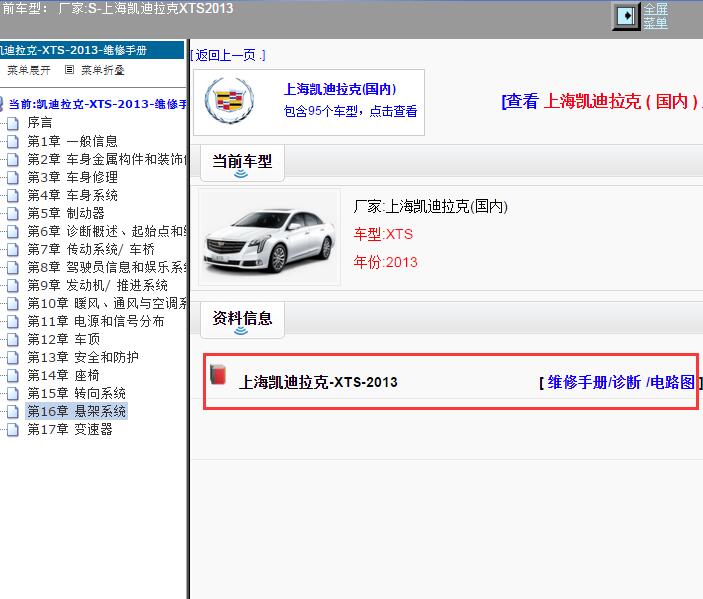The width and height of the screenshot is (703, 599).
Task: Click page icon next to 第4章
Action: tap(13, 195)
